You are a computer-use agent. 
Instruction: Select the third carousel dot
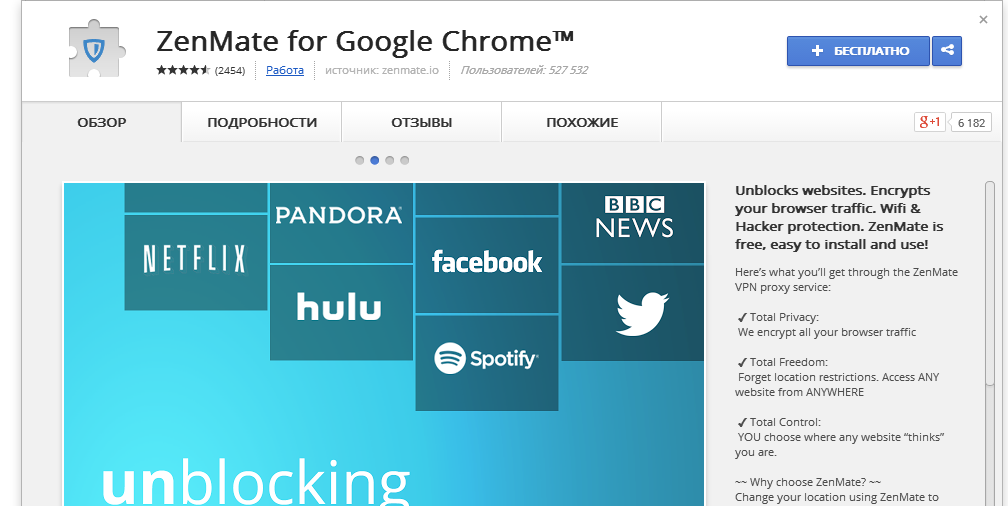point(390,161)
